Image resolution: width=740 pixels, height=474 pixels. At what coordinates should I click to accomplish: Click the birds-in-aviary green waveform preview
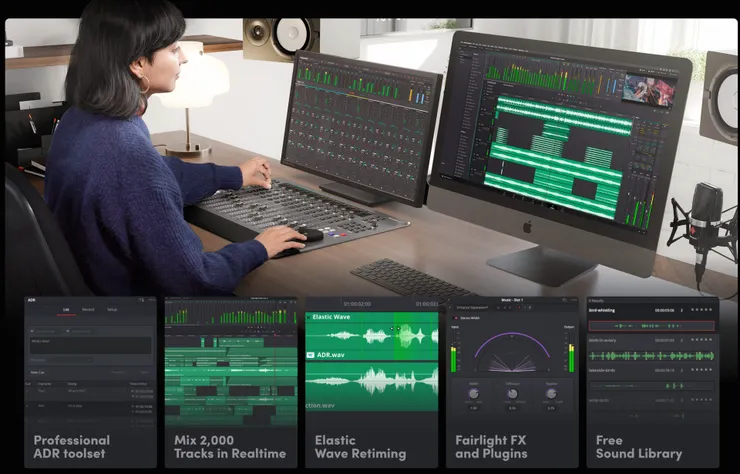pos(651,356)
